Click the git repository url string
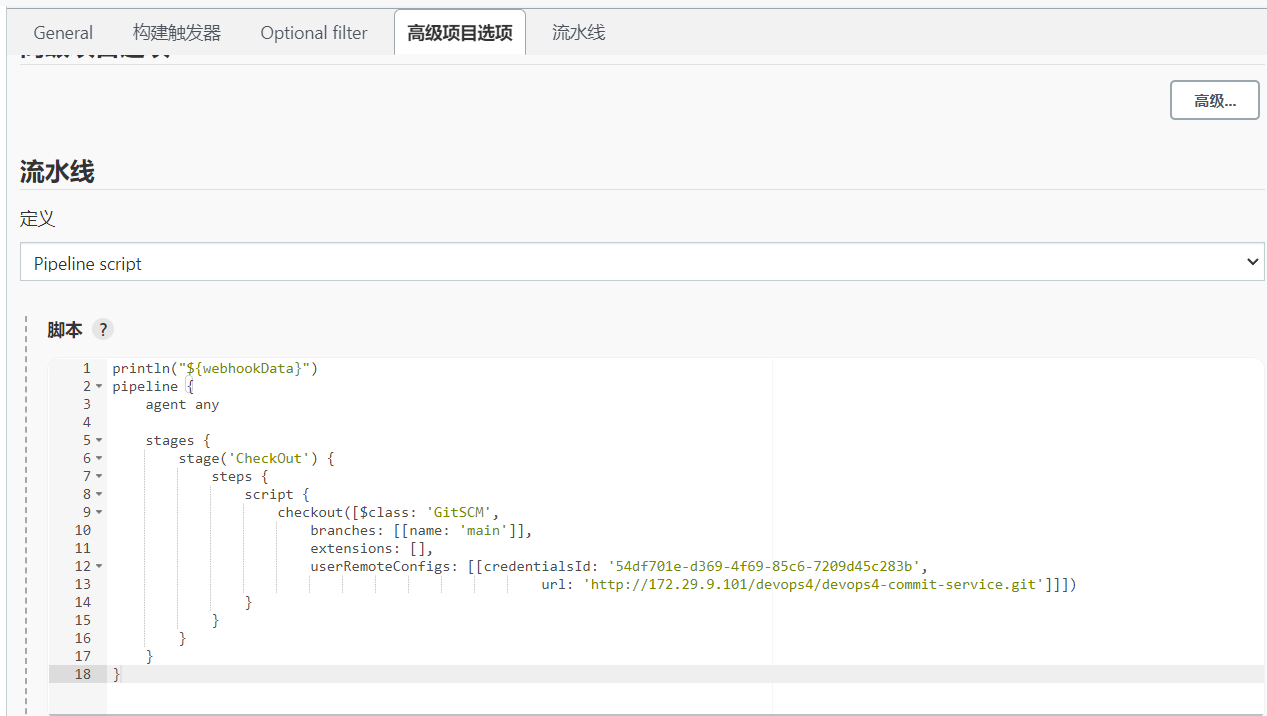This screenshot has width=1267, height=716. [x=814, y=584]
